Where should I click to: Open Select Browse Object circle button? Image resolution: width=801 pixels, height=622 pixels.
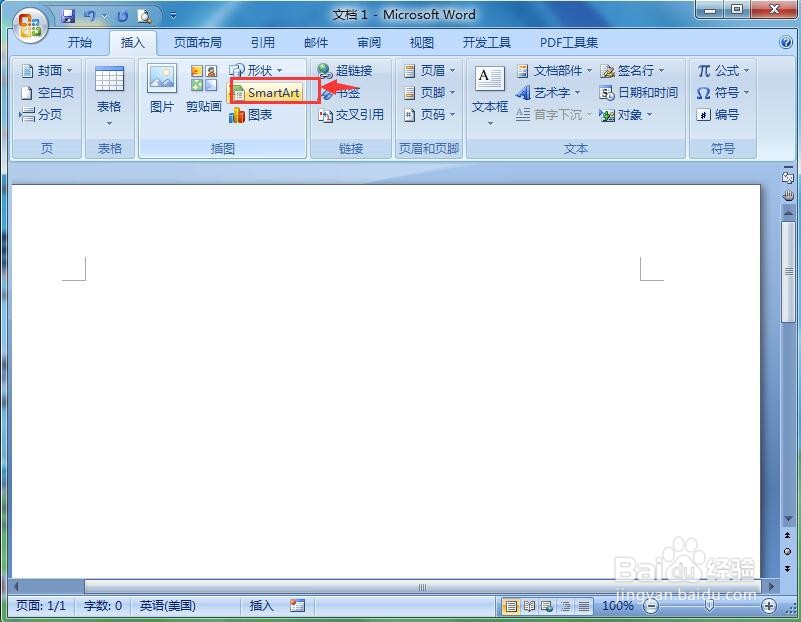(788, 552)
